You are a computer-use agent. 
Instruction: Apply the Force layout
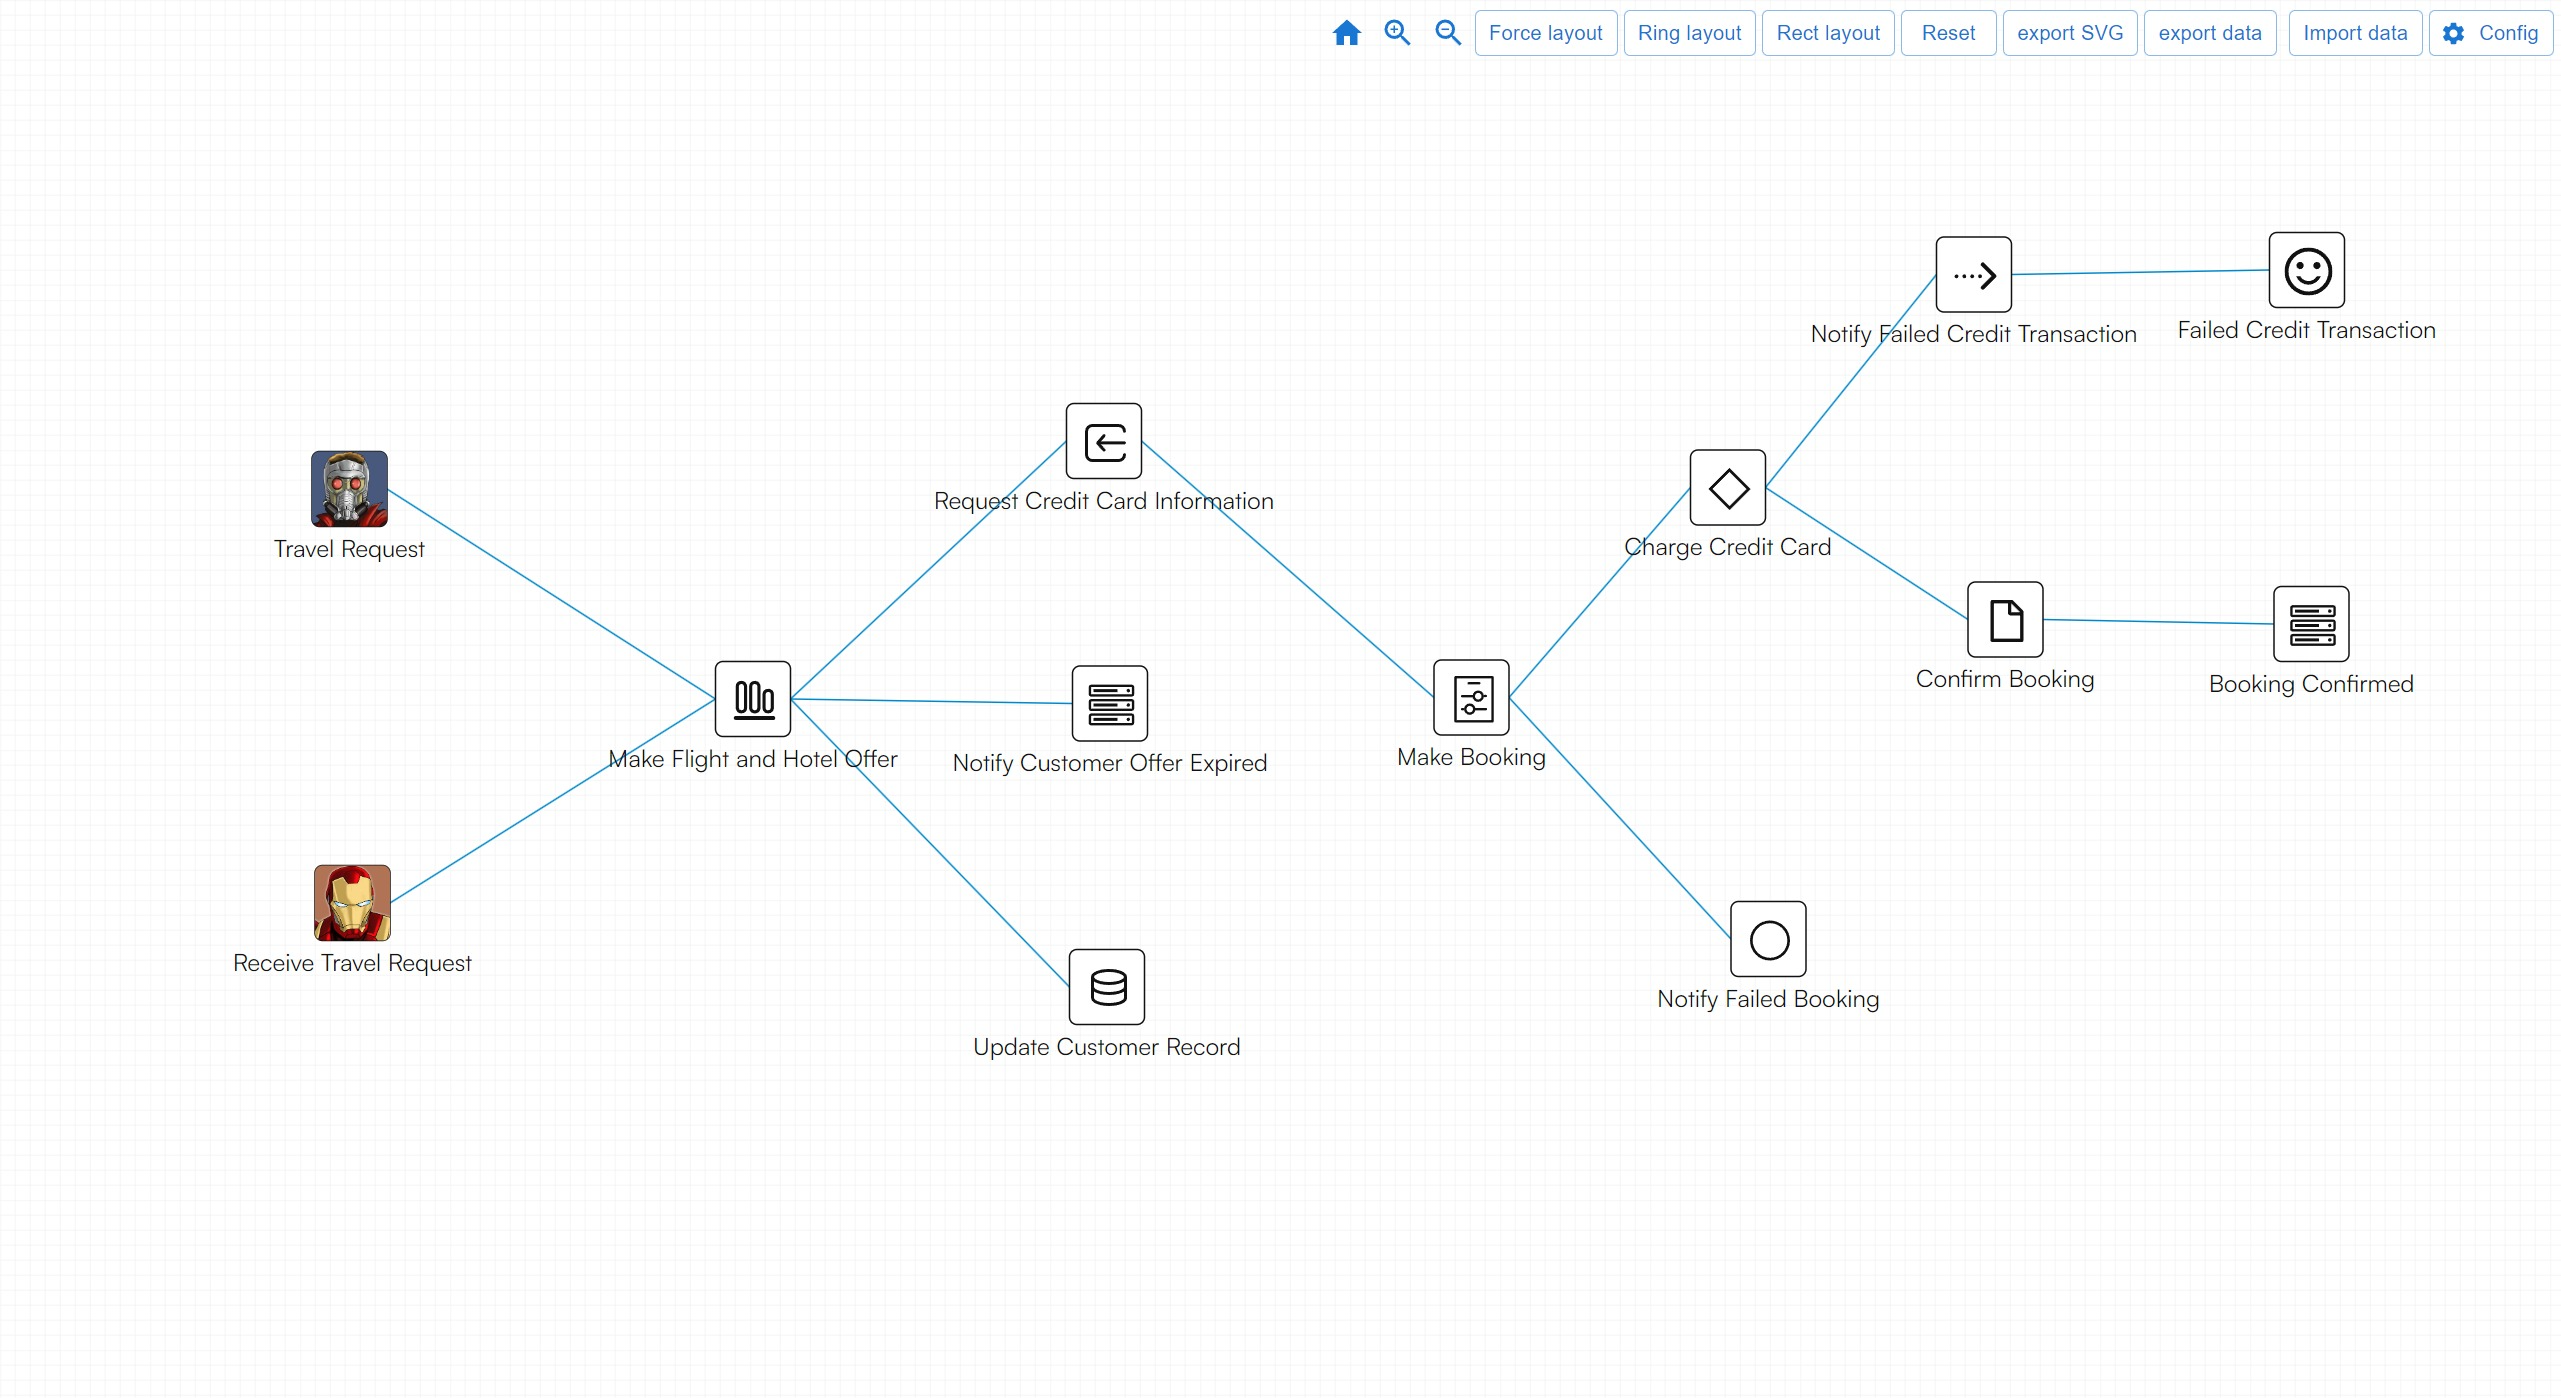1545,33
